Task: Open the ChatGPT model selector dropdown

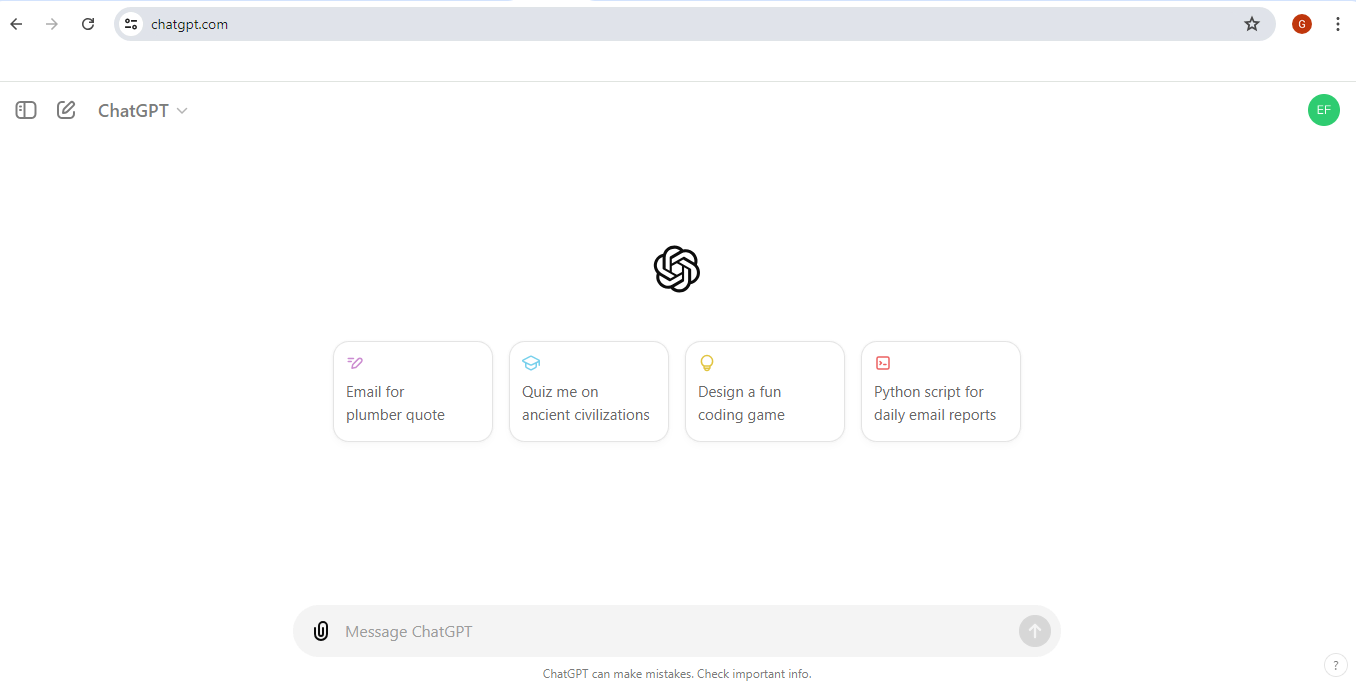Action: 143,111
